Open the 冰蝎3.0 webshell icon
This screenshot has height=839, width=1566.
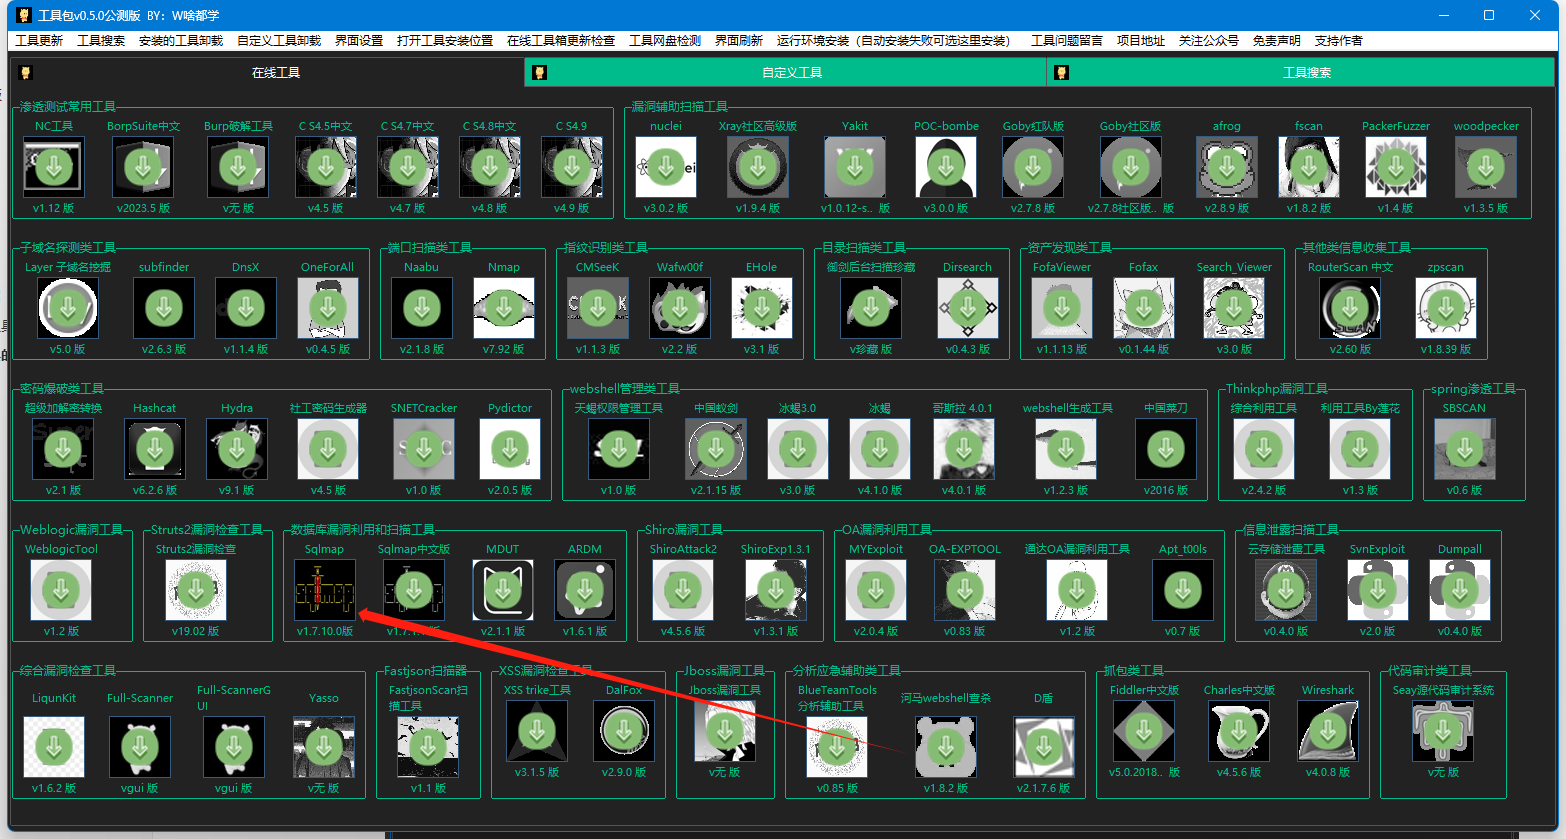tap(798, 449)
